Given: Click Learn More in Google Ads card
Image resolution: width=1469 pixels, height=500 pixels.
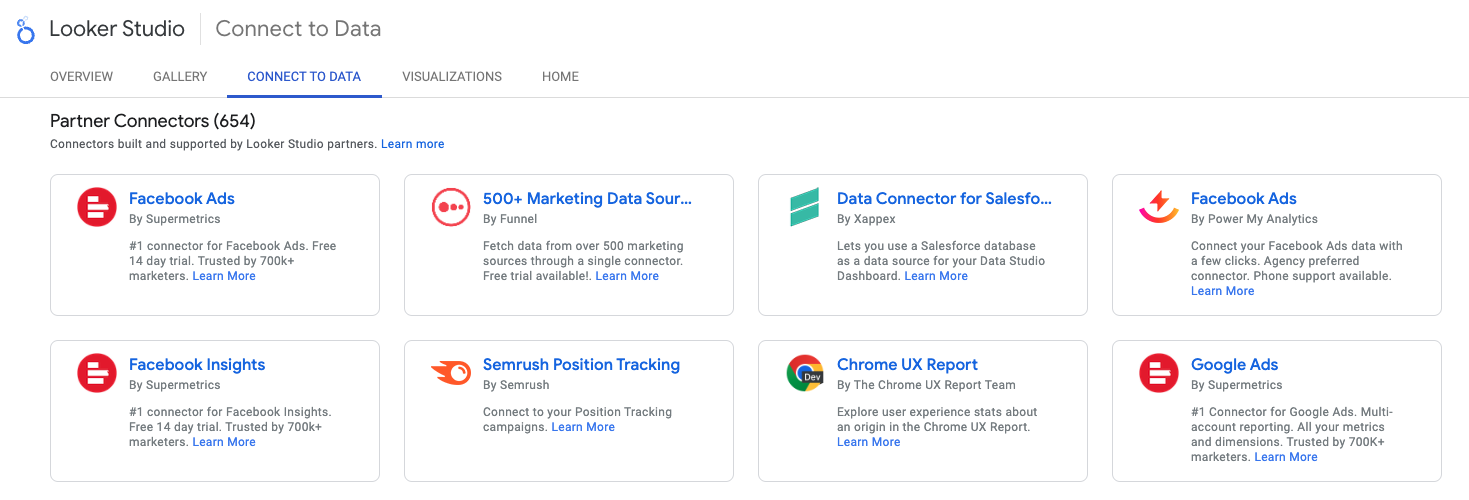Looking at the screenshot, I should click(1285, 457).
